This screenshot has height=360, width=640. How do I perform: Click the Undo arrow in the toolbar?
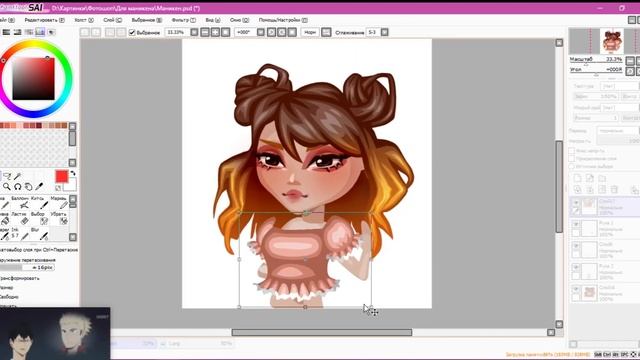(84, 32)
